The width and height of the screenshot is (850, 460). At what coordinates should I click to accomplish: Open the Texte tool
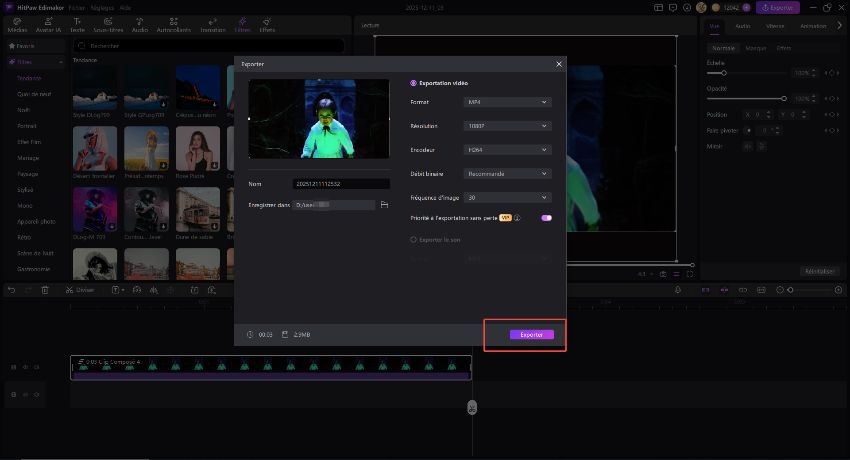click(x=78, y=25)
